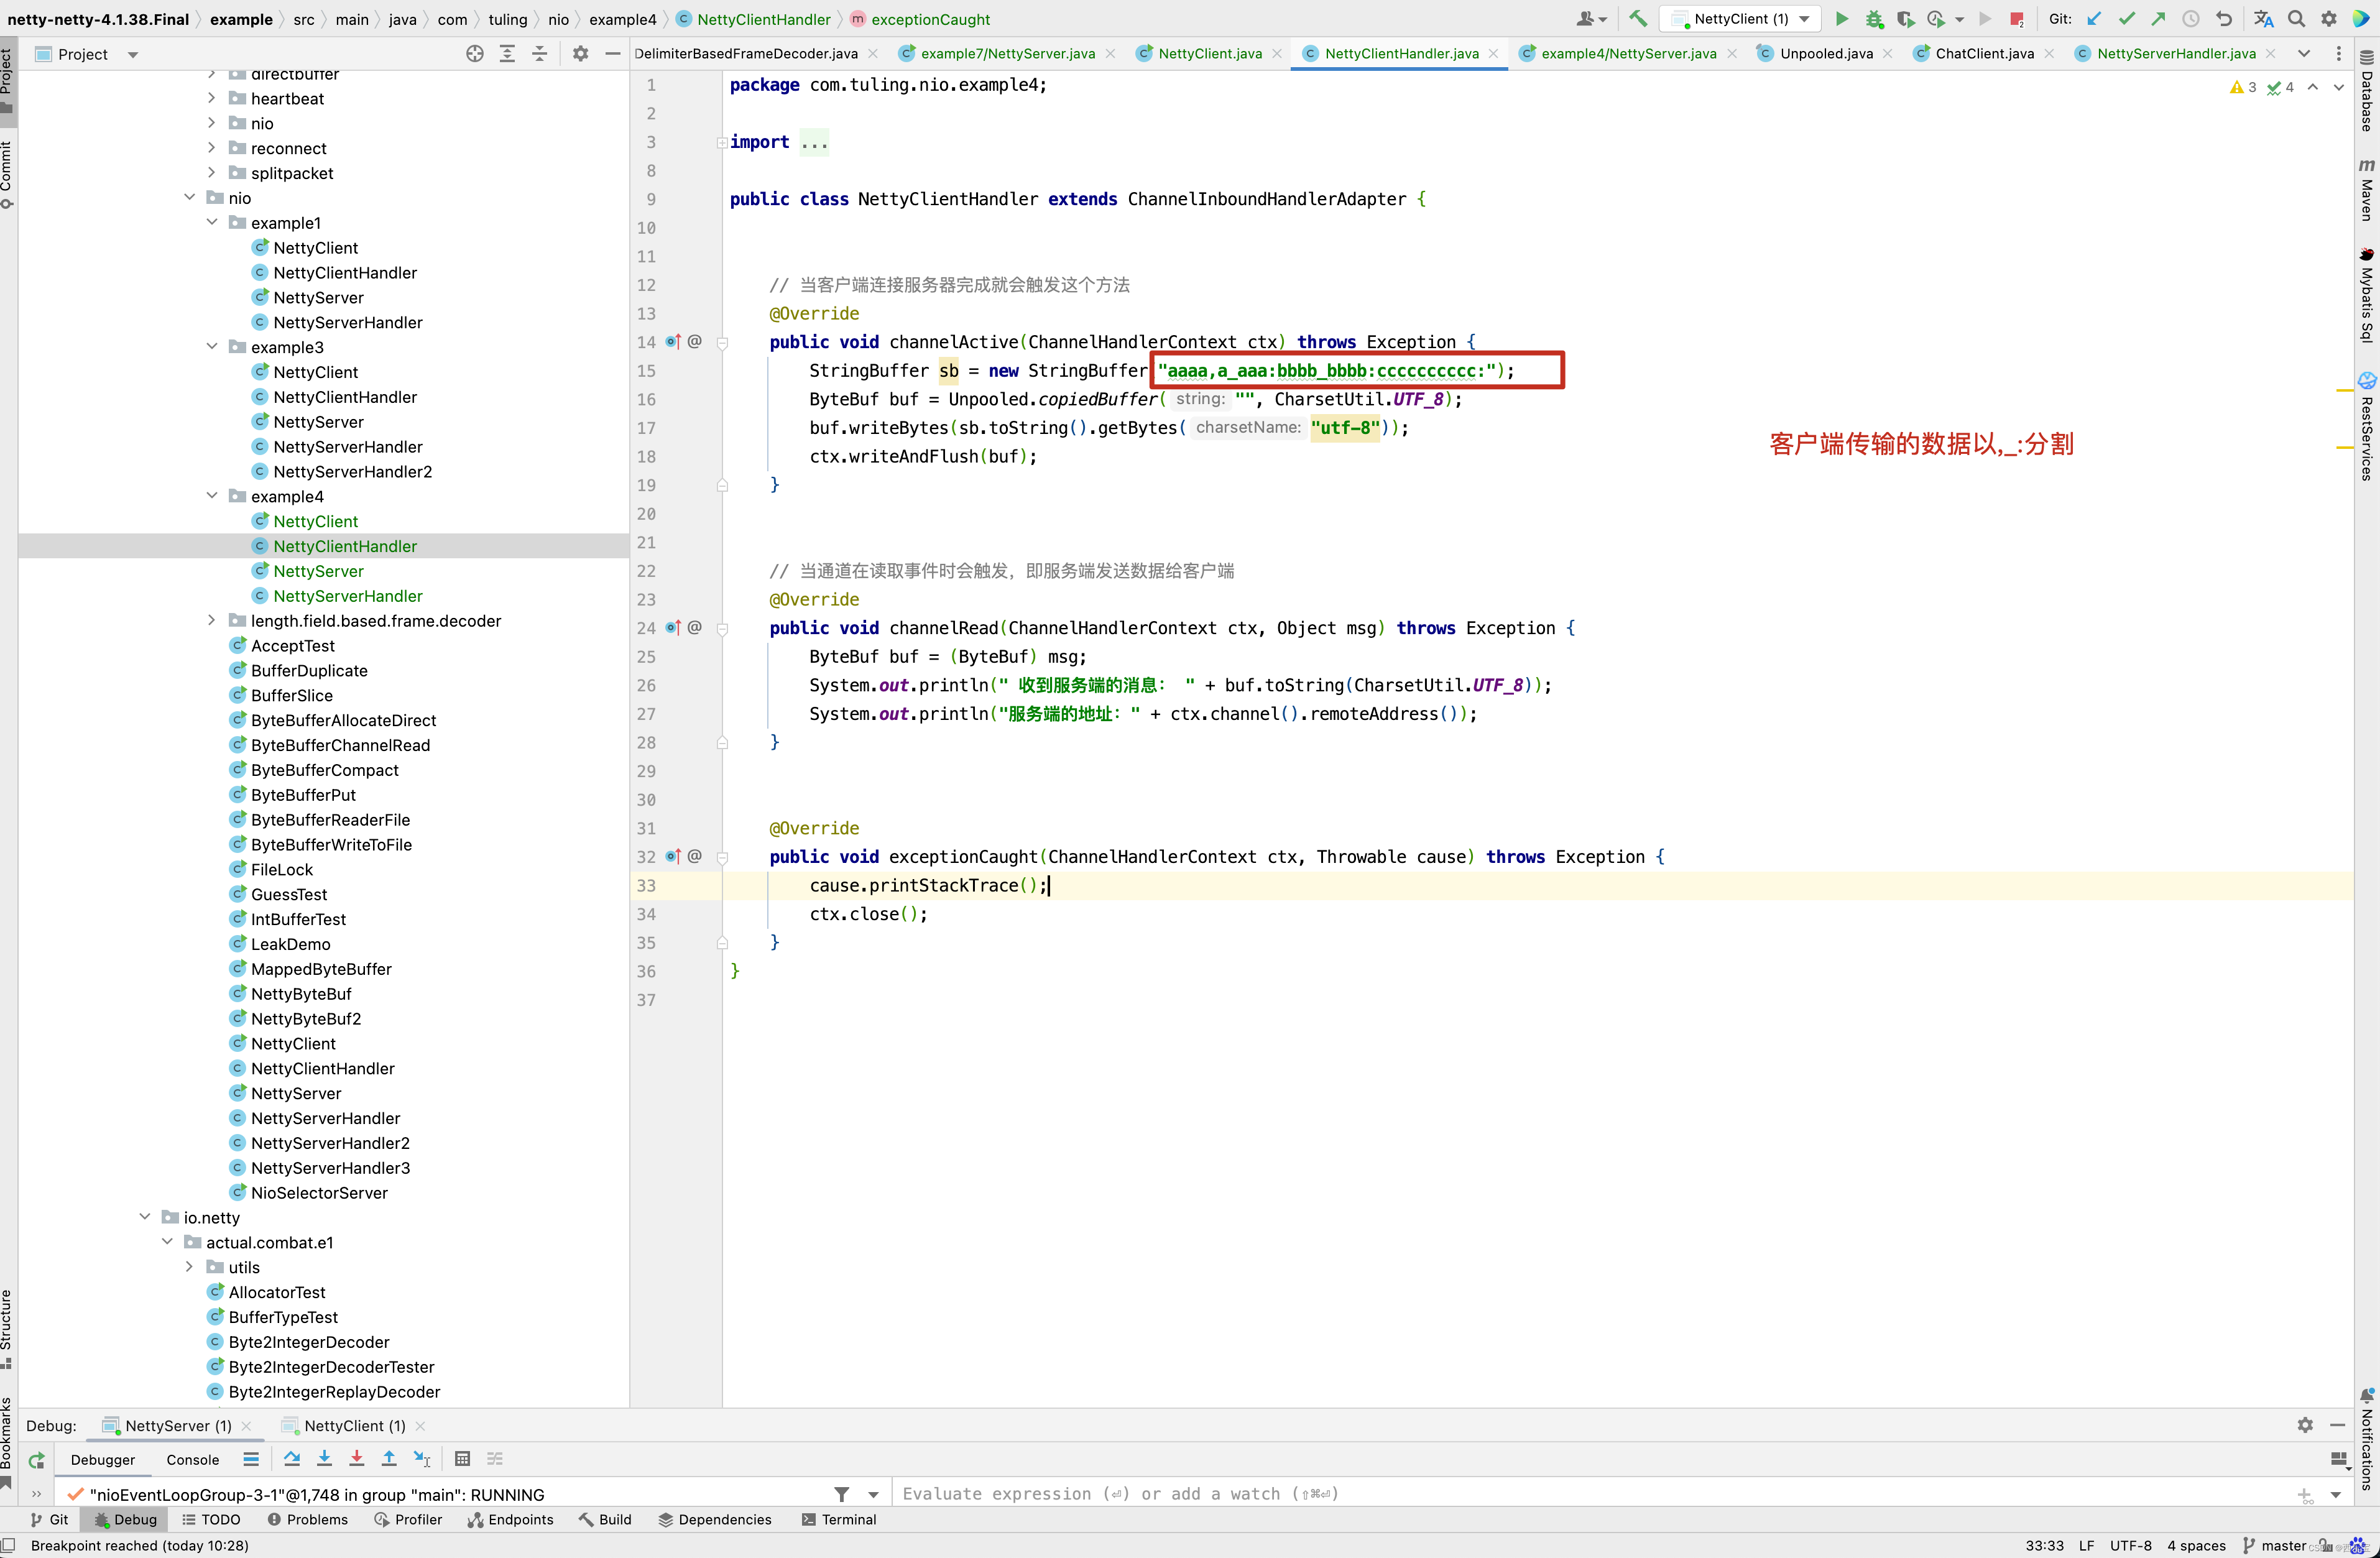
Task: Click the green Run button
Action: coord(1842,19)
